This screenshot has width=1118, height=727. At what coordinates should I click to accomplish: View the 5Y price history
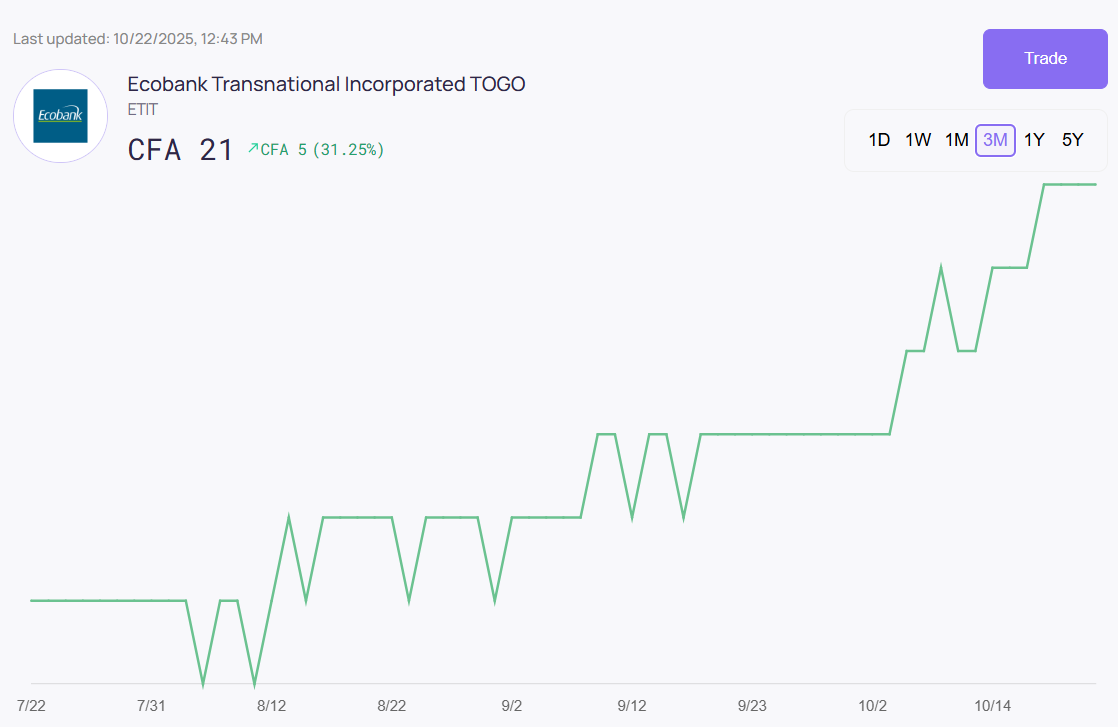1072,140
